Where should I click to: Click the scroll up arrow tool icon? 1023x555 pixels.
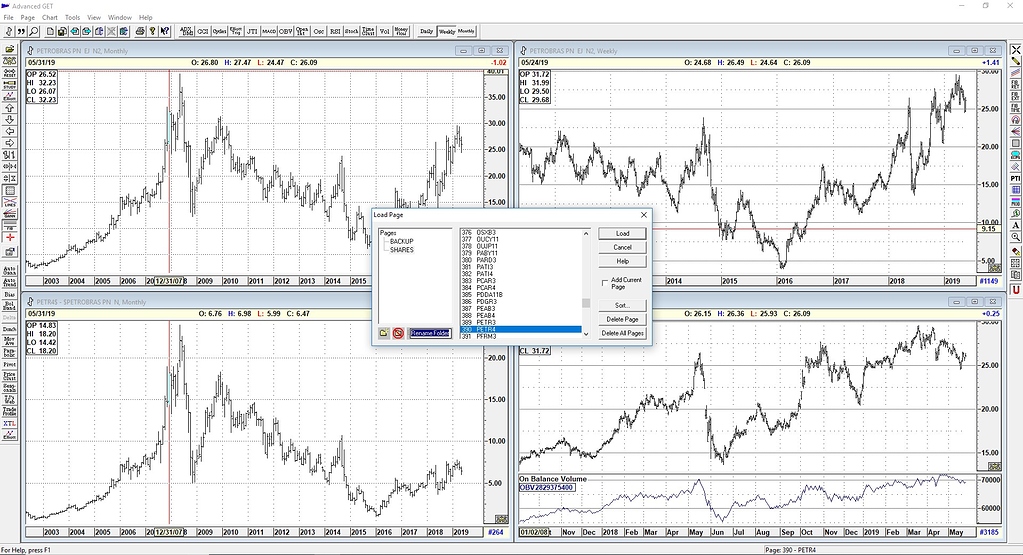tap(10, 108)
